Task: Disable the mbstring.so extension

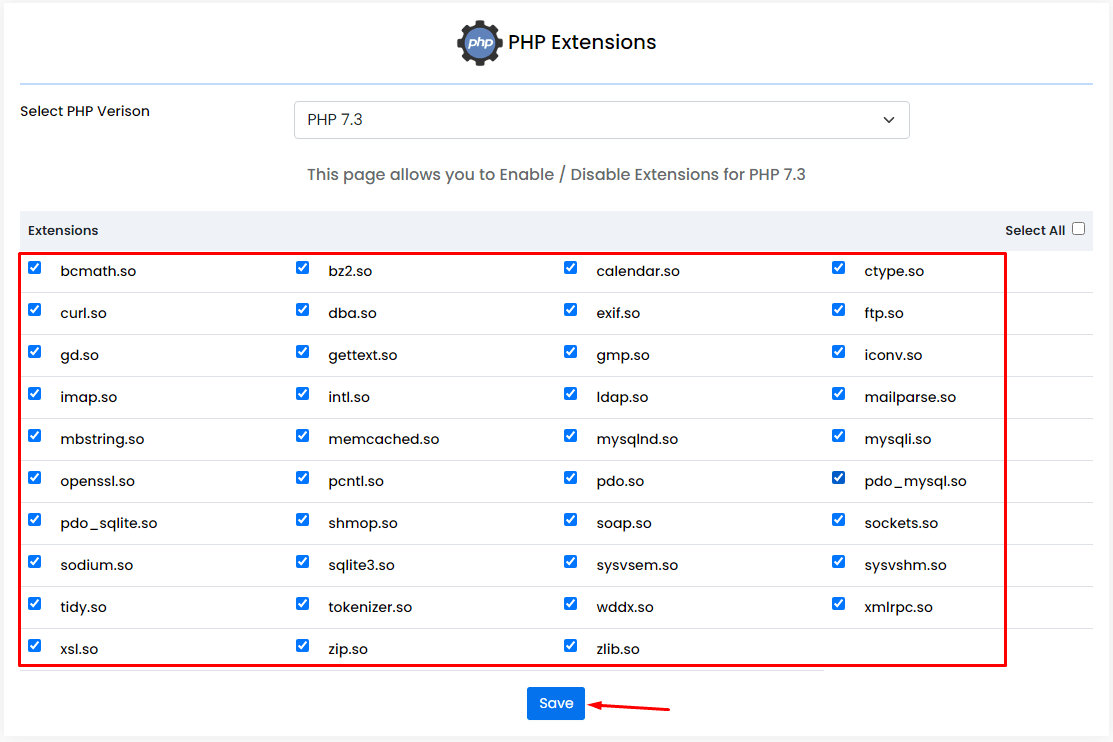Action: click(x=35, y=435)
